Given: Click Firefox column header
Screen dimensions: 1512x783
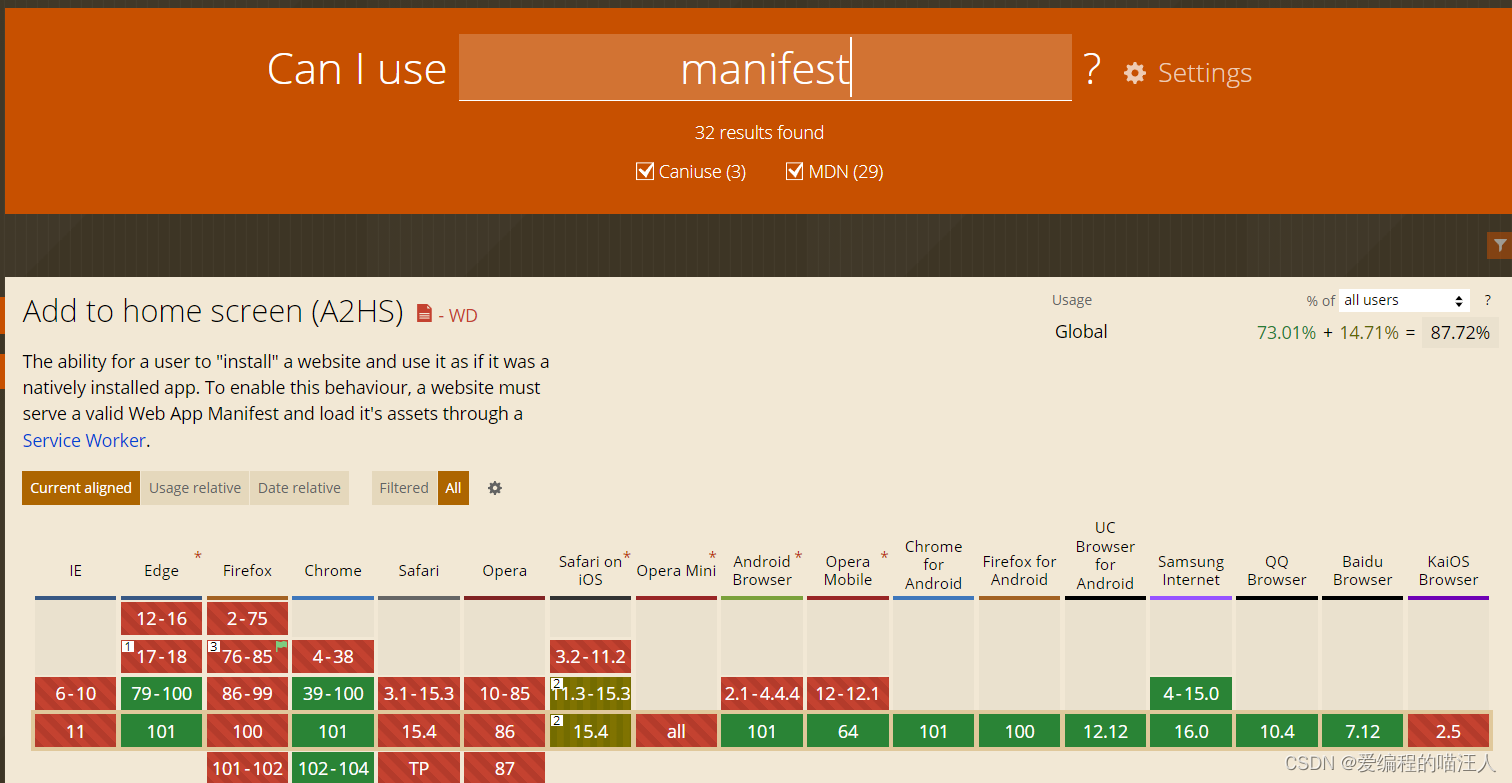Looking at the screenshot, I should pyautogui.click(x=247, y=571).
